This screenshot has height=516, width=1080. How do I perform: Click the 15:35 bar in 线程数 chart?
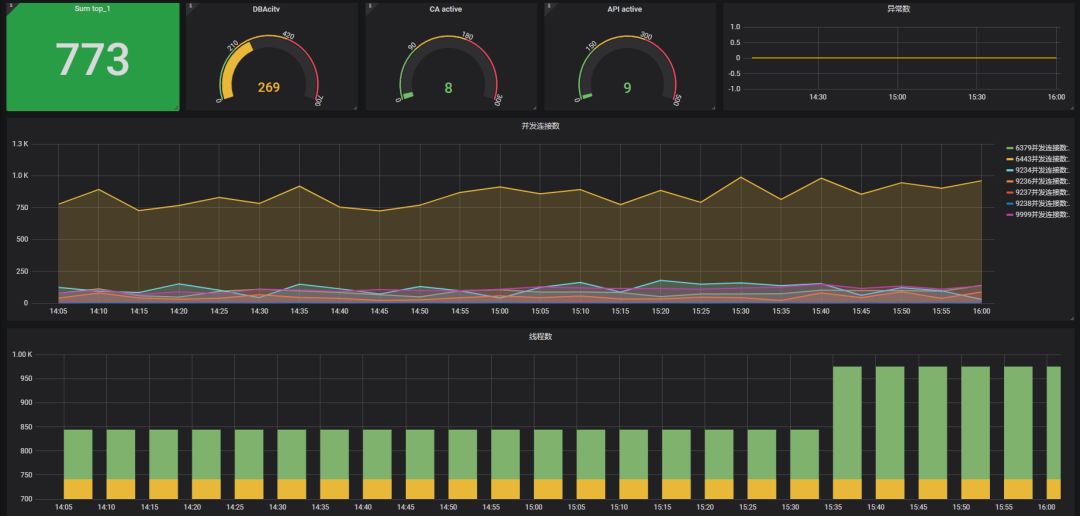[x=847, y=433]
